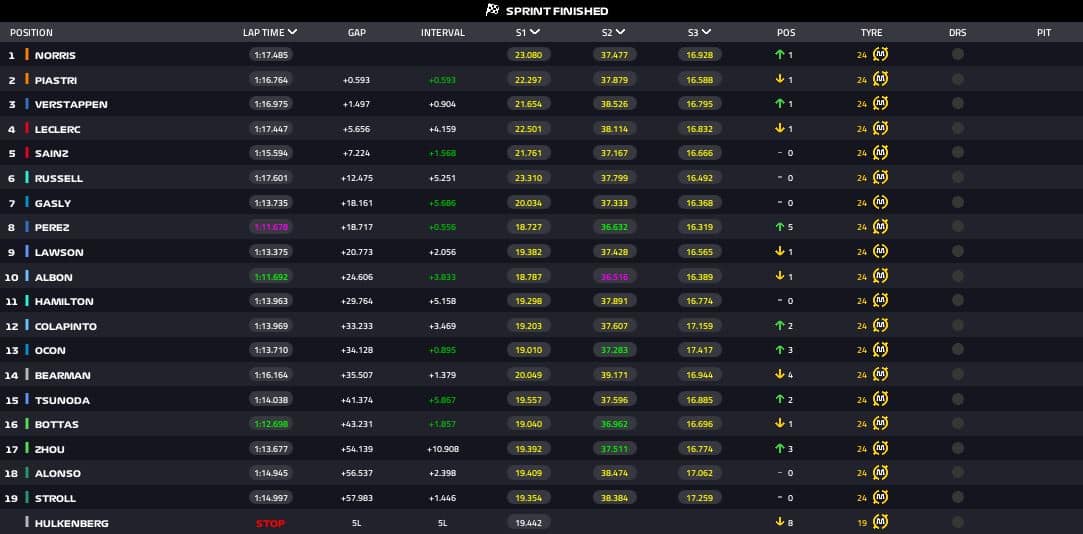Viewport: 1083px width, 534px height.
Task: Click Stroll's gap value +57.983
Action: coord(356,498)
